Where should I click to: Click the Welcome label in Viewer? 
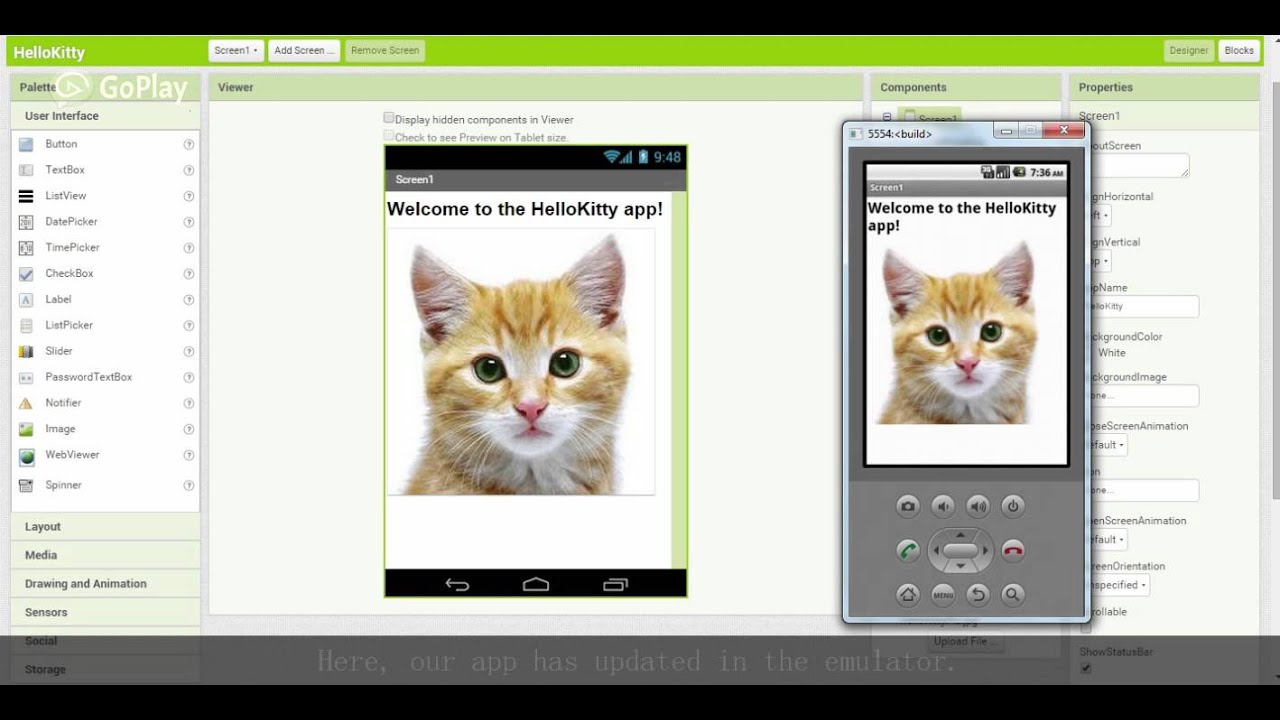[x=525, y=209]
